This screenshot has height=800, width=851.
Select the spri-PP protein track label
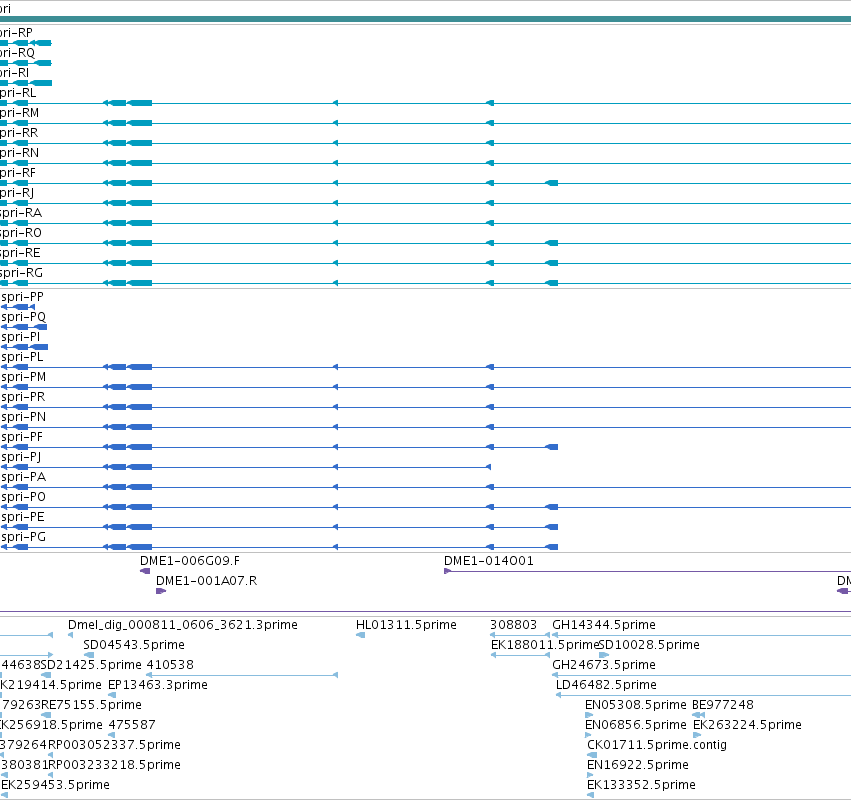pos(22,297)
